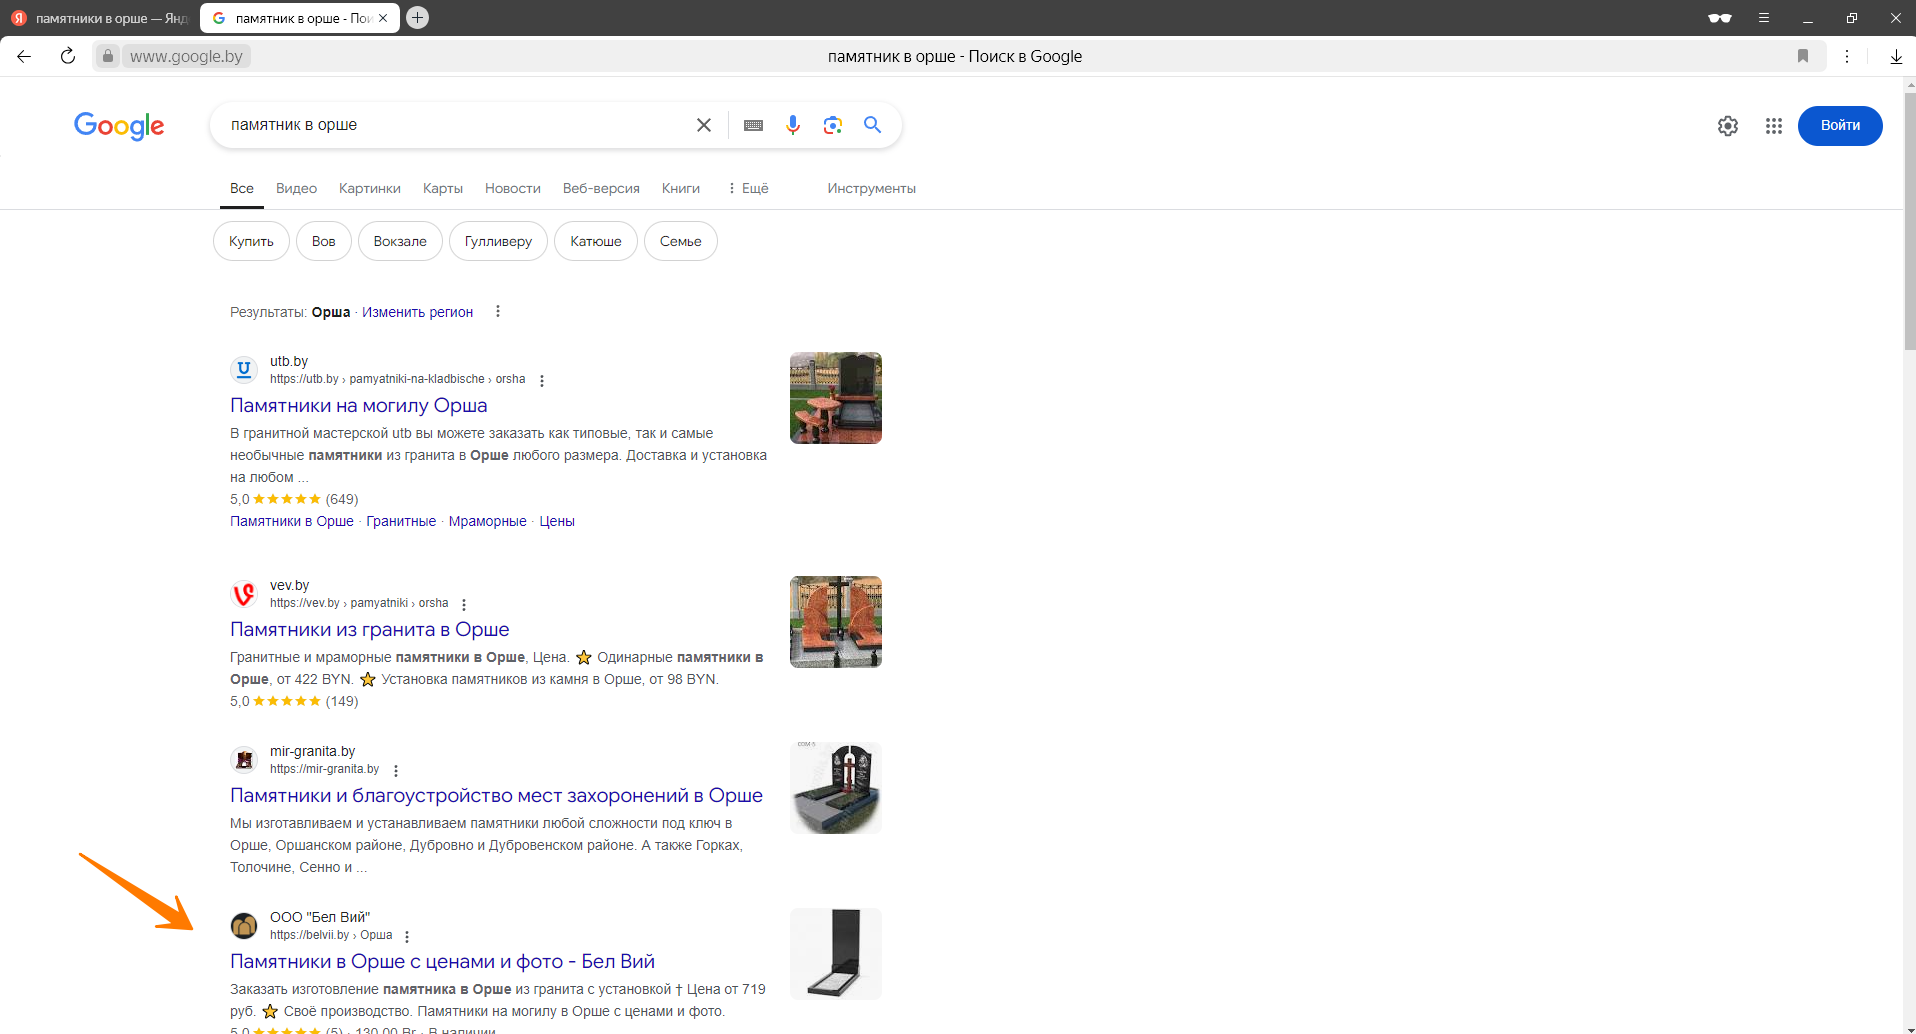Viewport: 1916px width, 1034px height.
Task: Open three-dot menu for belvii.by result
Action: 407,936
